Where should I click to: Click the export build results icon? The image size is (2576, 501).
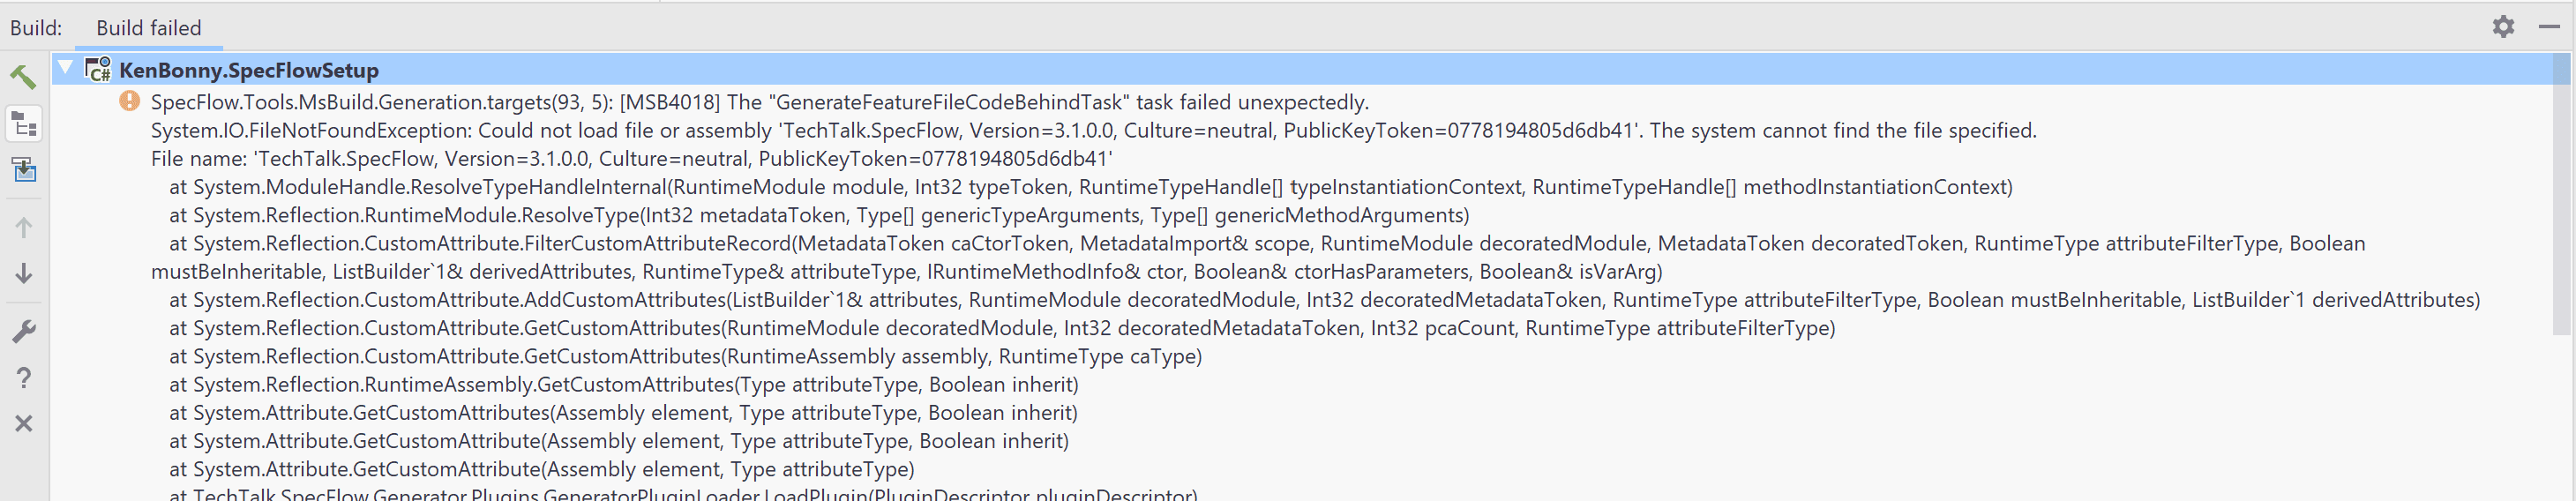(x=24, y=171)
